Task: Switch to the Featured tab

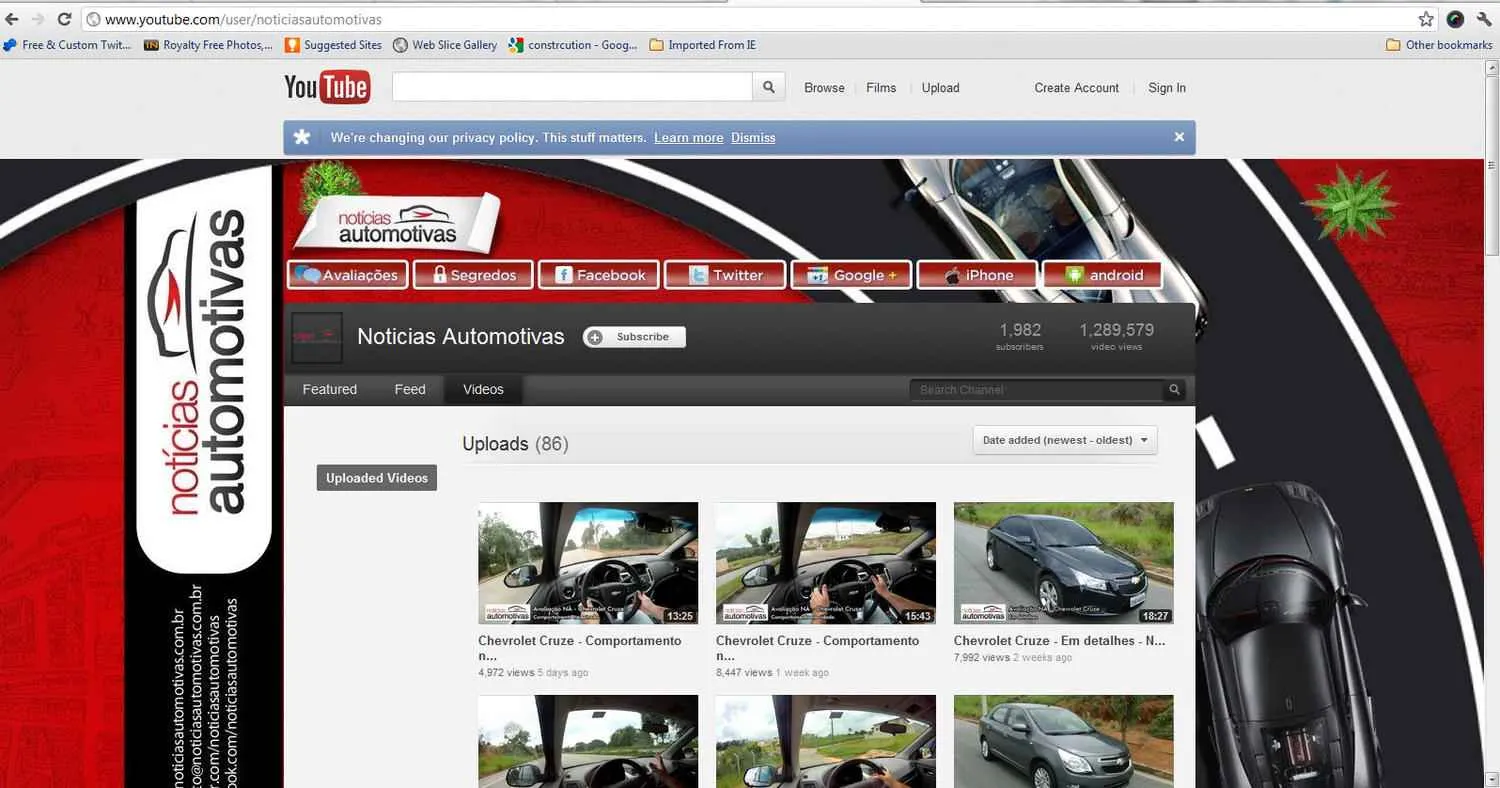Action: coord(330,390)
